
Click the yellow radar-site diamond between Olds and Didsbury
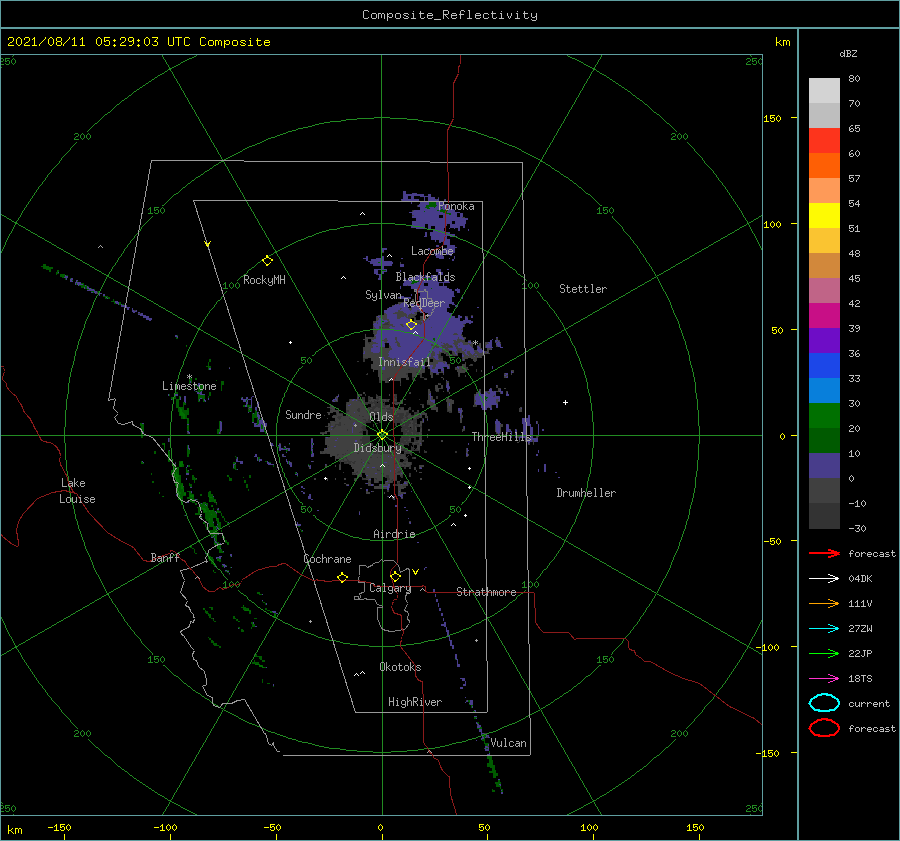382,435
